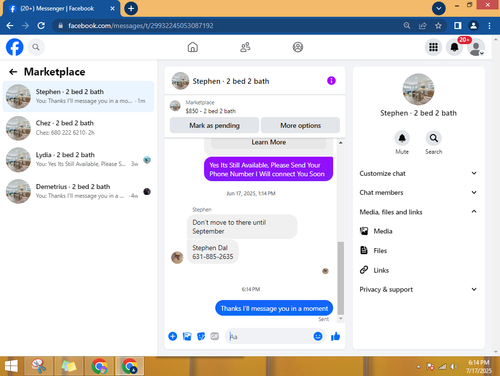Click the chat header Stephen - 2 bed 2 bath
The height and width of the screenshot is (376, 500).
tap(231, 81)
